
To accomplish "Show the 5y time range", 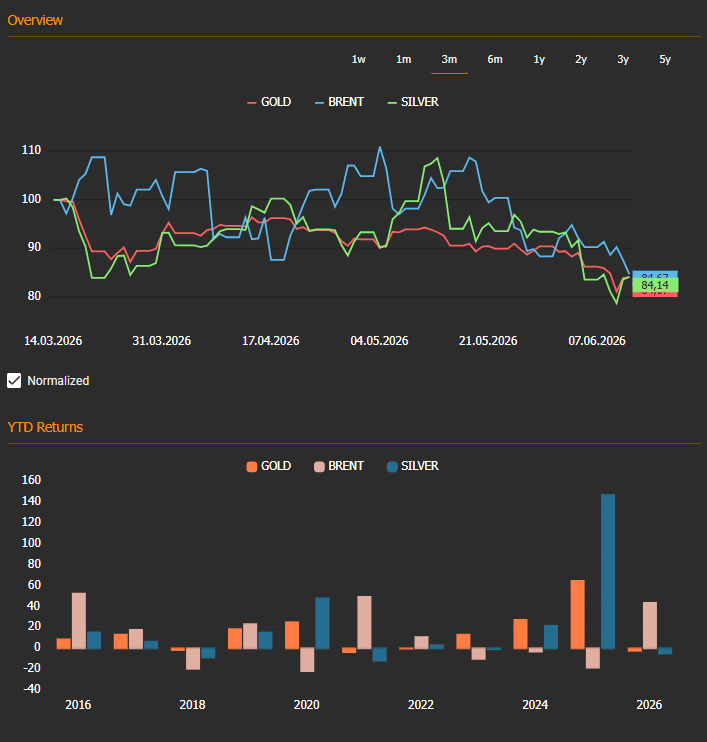I will tap(665, 59).
